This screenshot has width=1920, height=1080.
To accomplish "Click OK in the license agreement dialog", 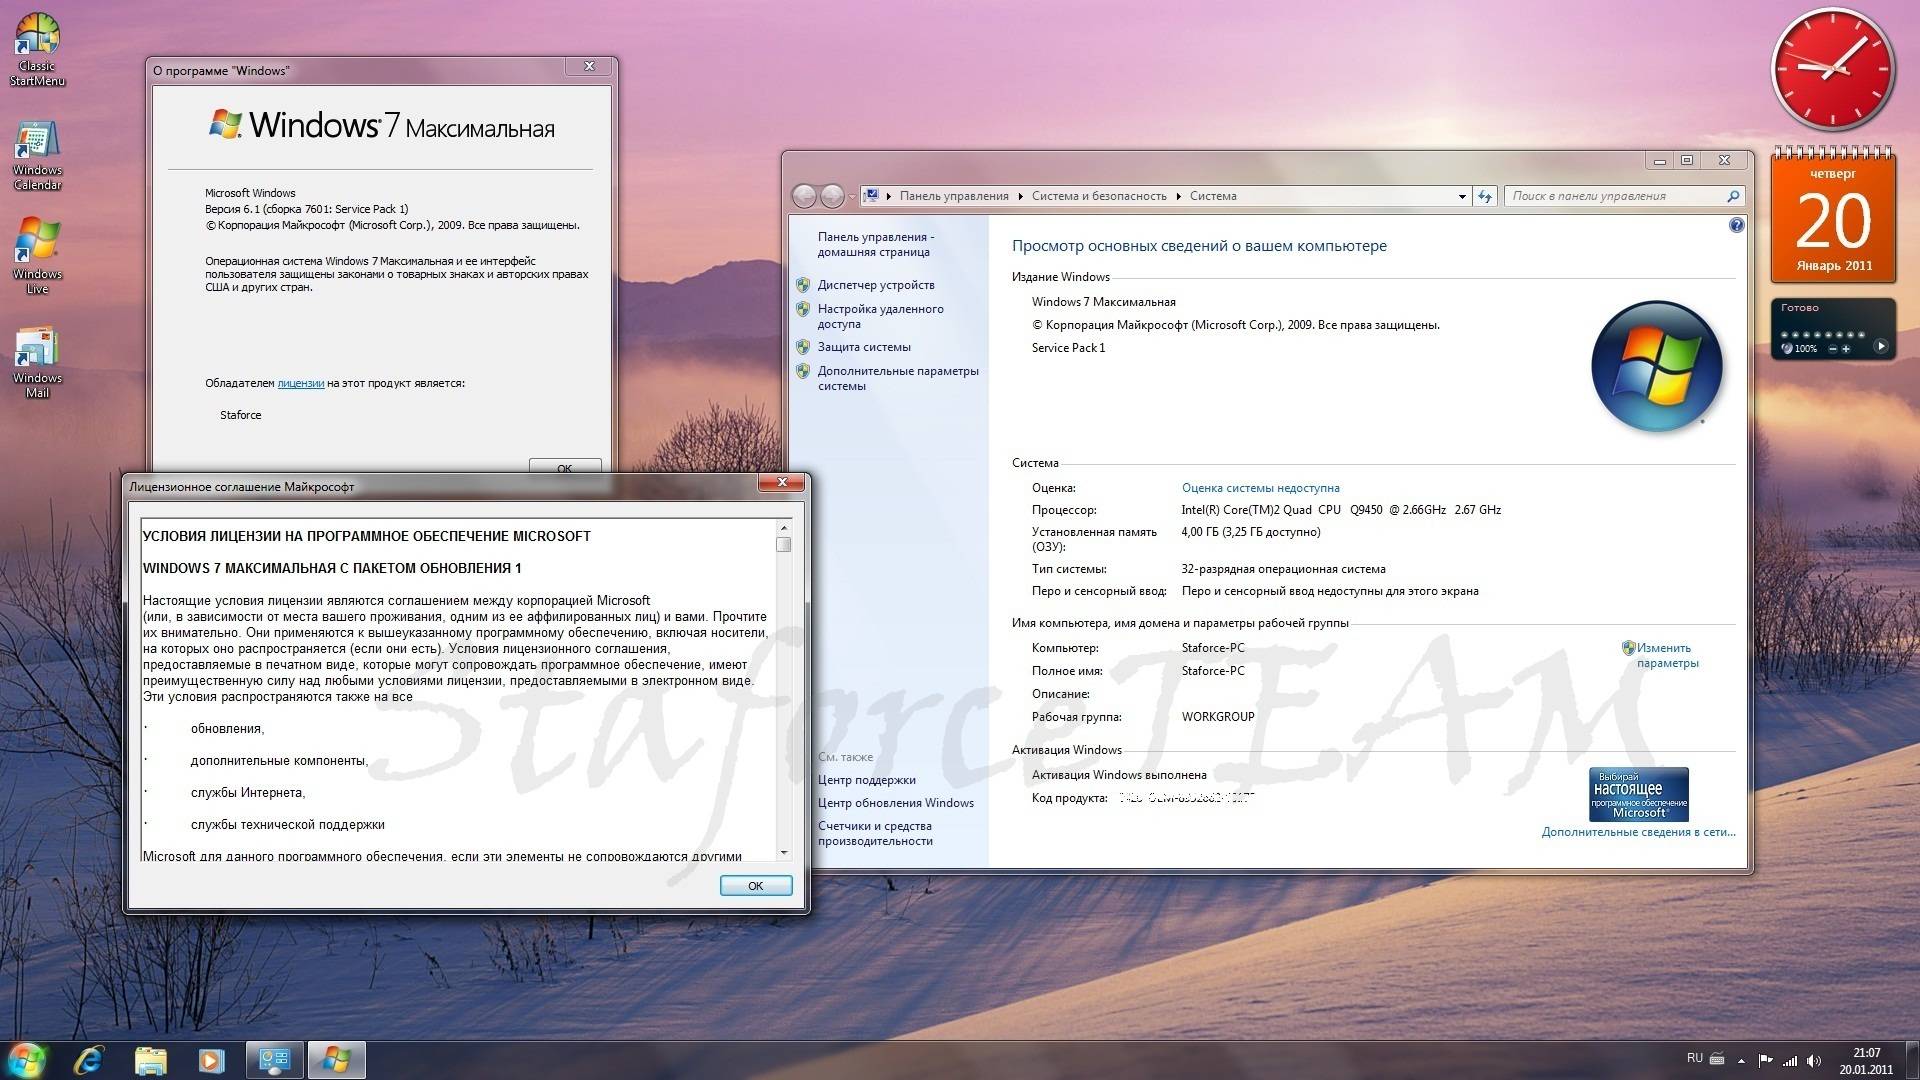I will pos(756,886).
